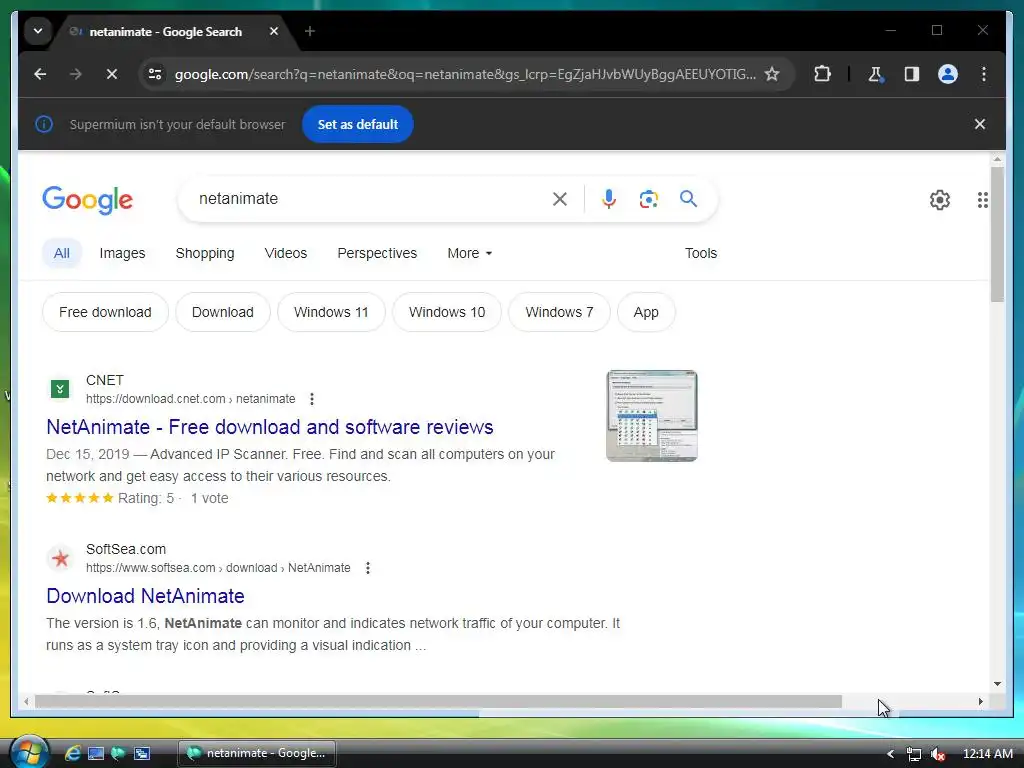Screen dimensions: 1024x768
Task: Apply the Windows 11 suggestion chip
Action: click(331, 312)
